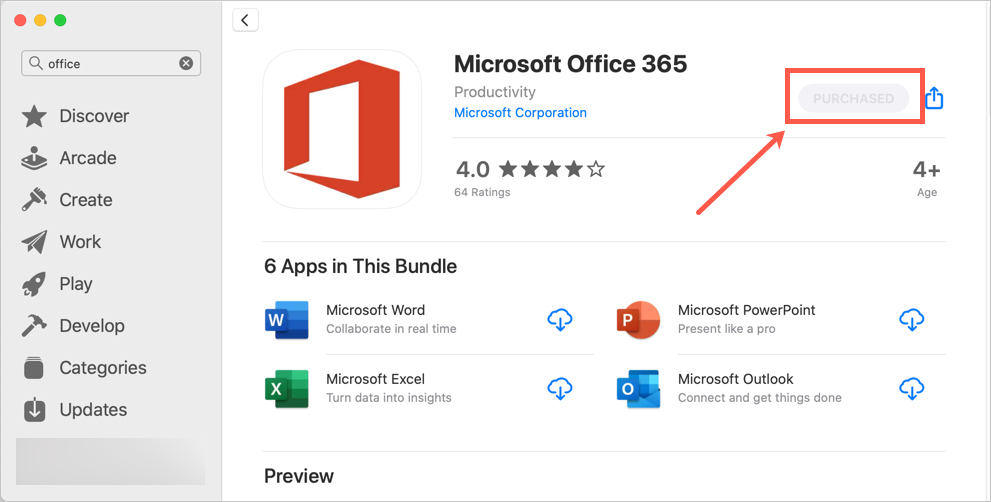Click the Play rocket icon

[34, 284]
